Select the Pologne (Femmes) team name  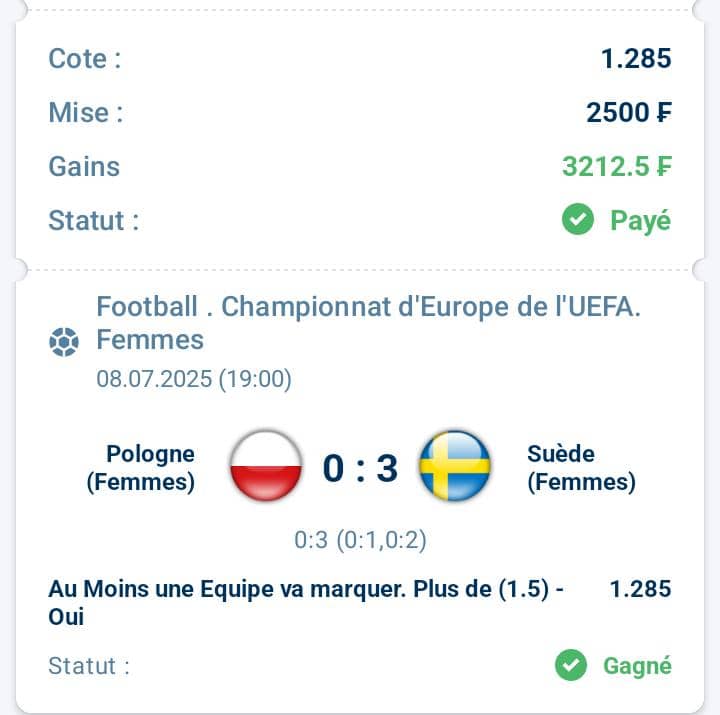(141, 467)
